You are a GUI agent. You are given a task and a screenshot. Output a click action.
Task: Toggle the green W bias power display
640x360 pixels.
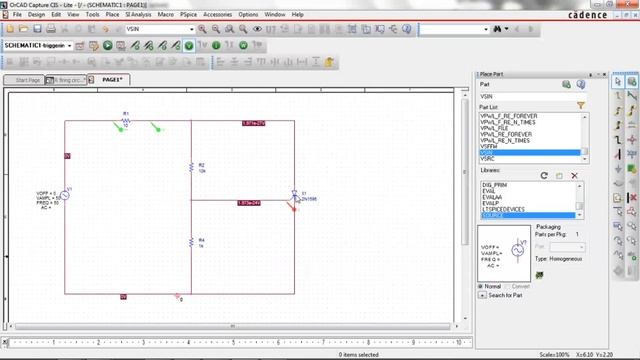point(243,46)
